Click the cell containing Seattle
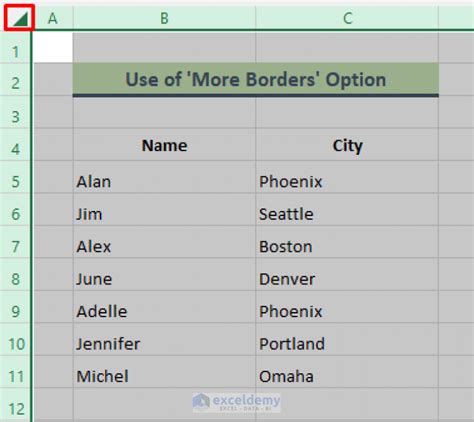 pos(347,210)
